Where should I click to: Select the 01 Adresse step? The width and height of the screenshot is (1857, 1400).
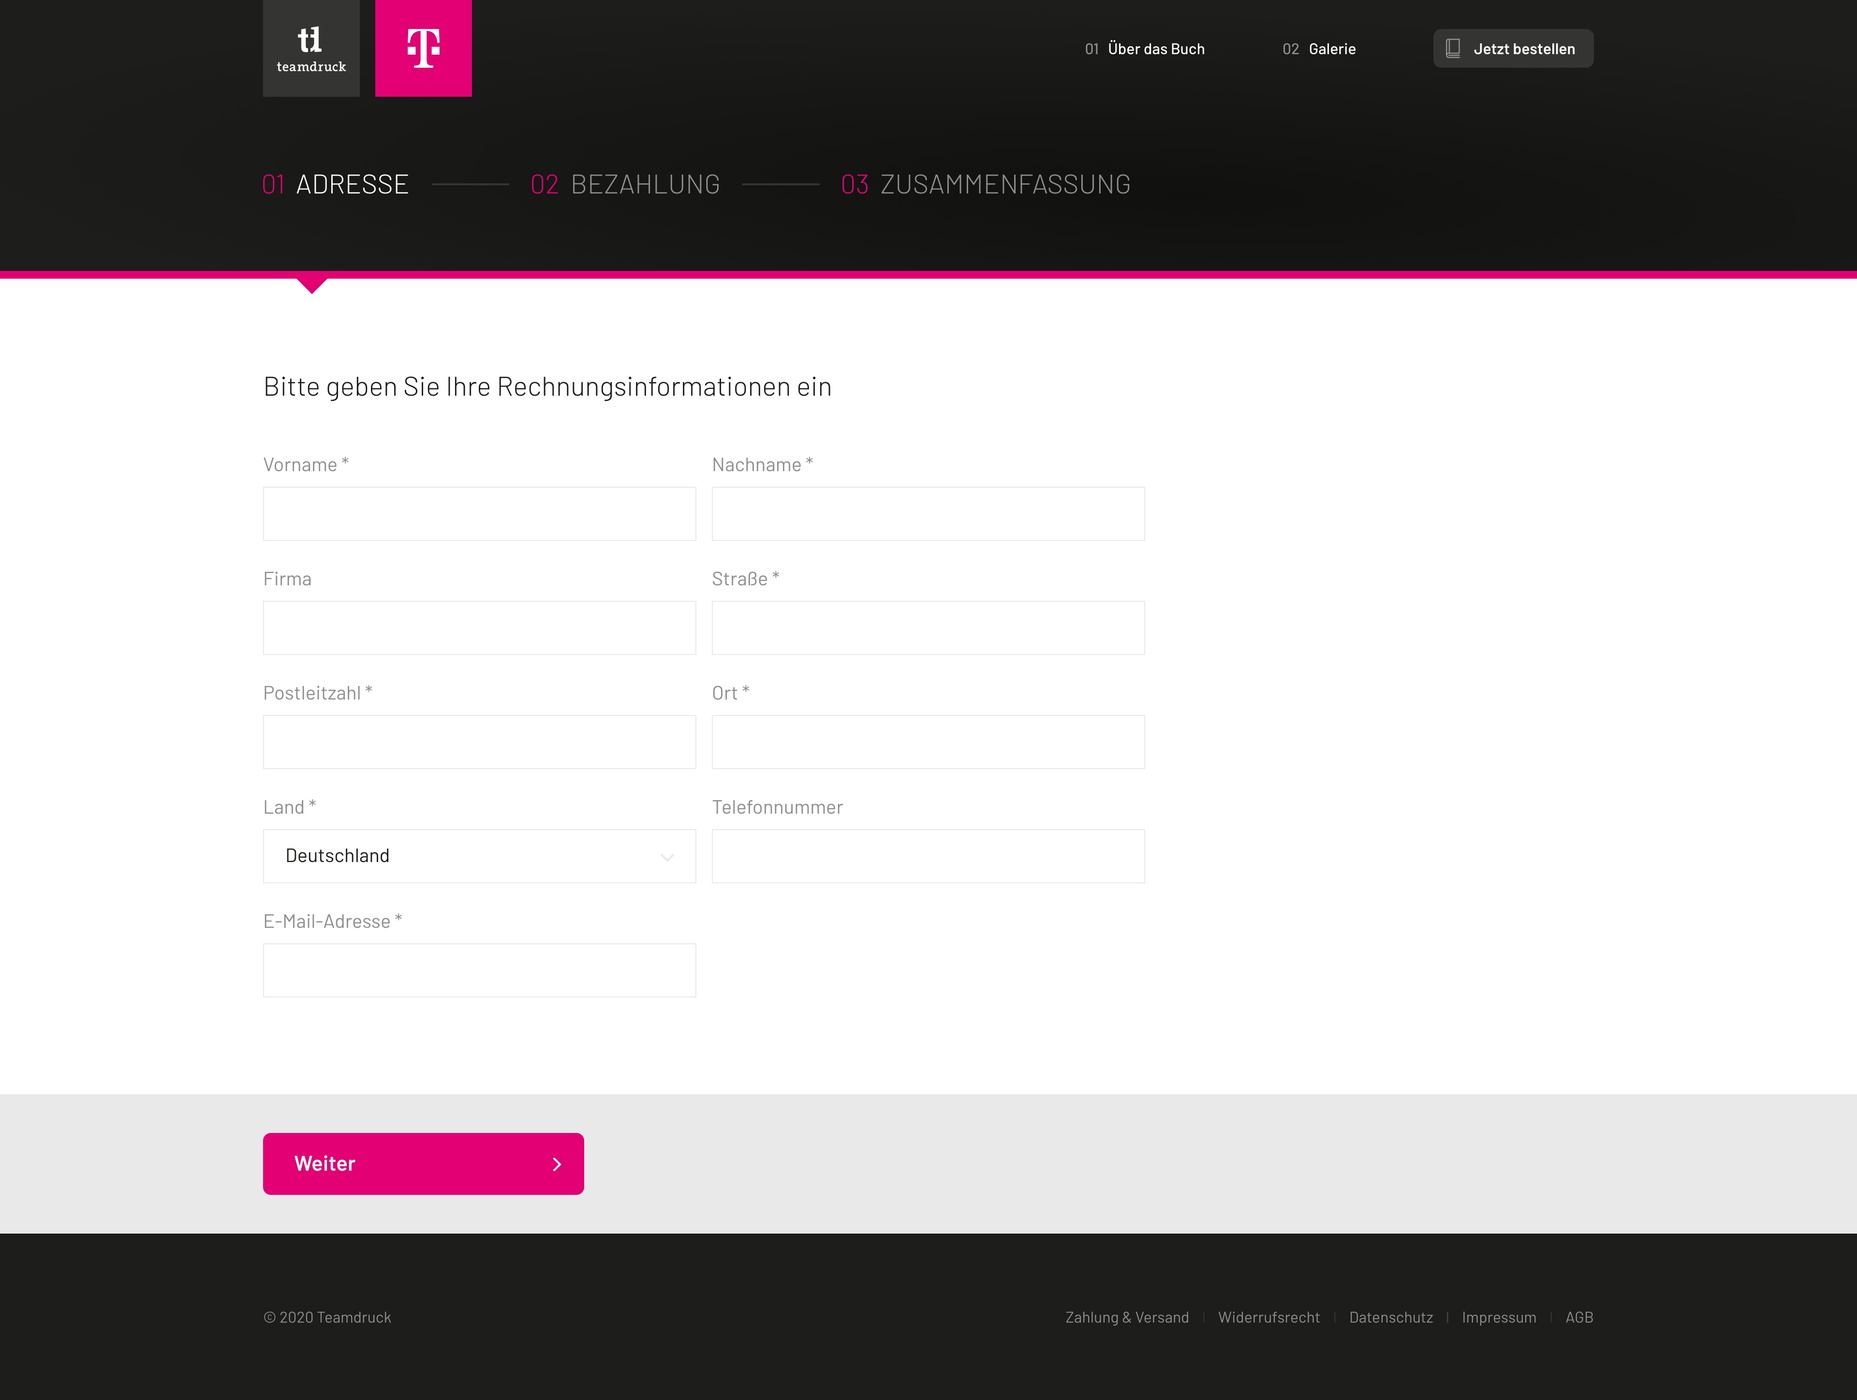(x=335, y=184)
